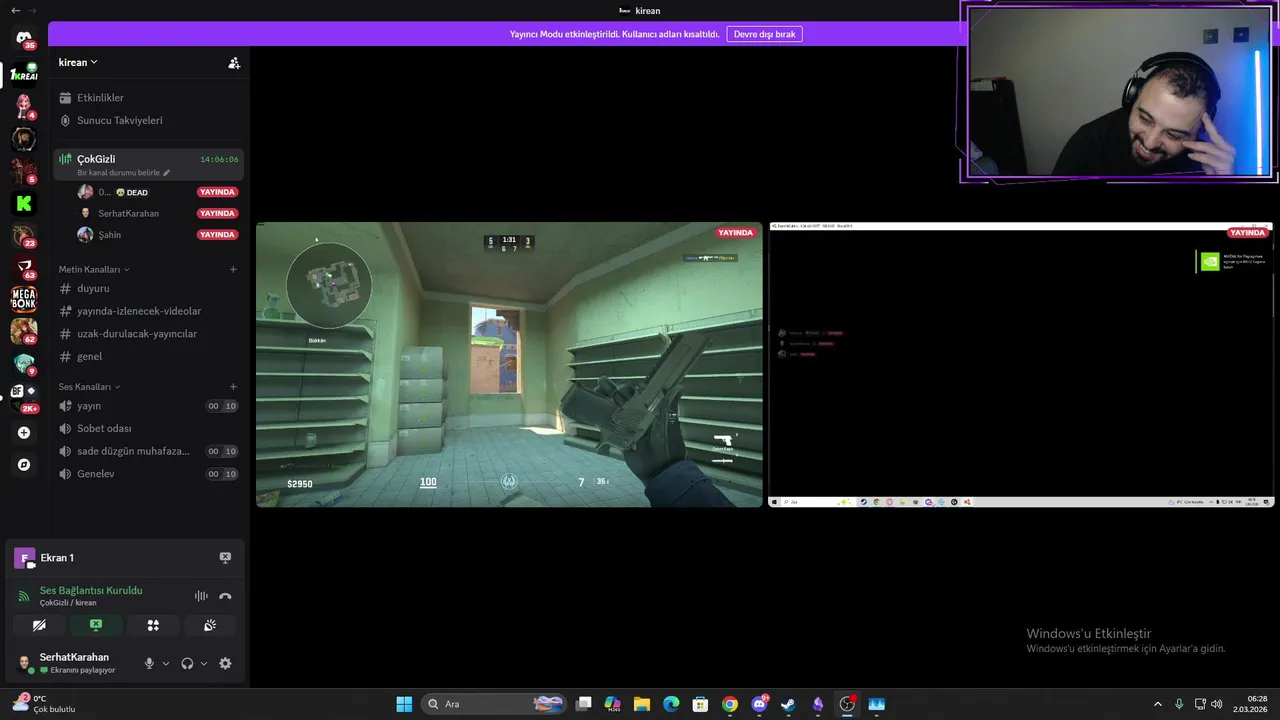The image size is (1280, 720).
Task: Create channel in Ses Kanalları category
Action: [x=233, y=386]
